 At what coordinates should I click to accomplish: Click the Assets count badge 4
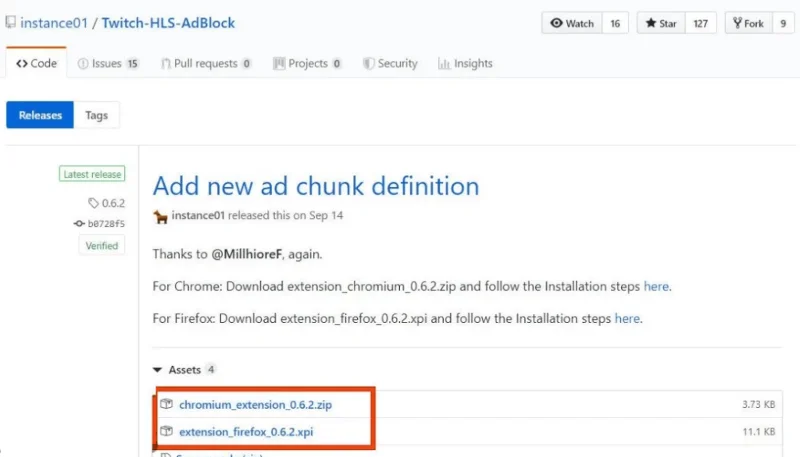211,369
